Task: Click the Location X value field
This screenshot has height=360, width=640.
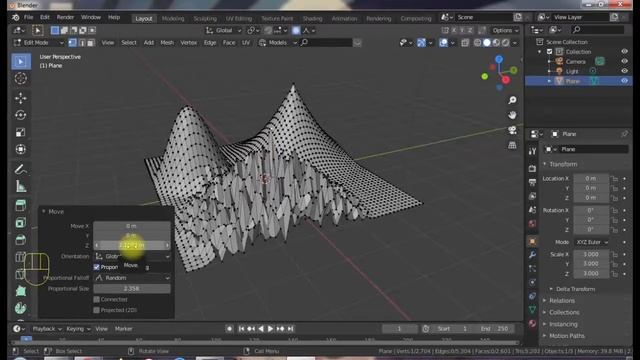Action: [x=591, y=178]
